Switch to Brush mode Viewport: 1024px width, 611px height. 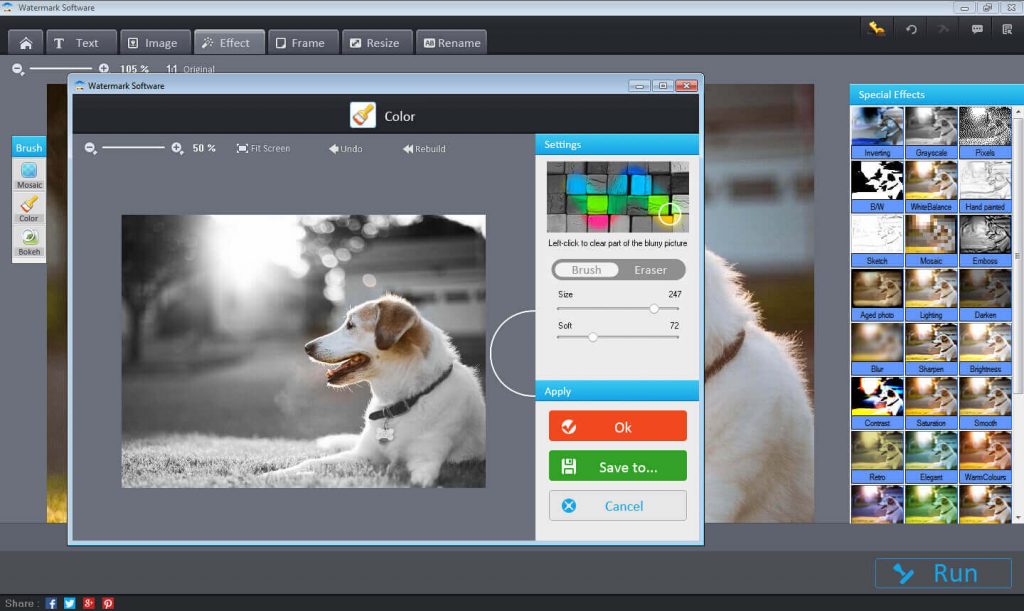click(586, 270)
